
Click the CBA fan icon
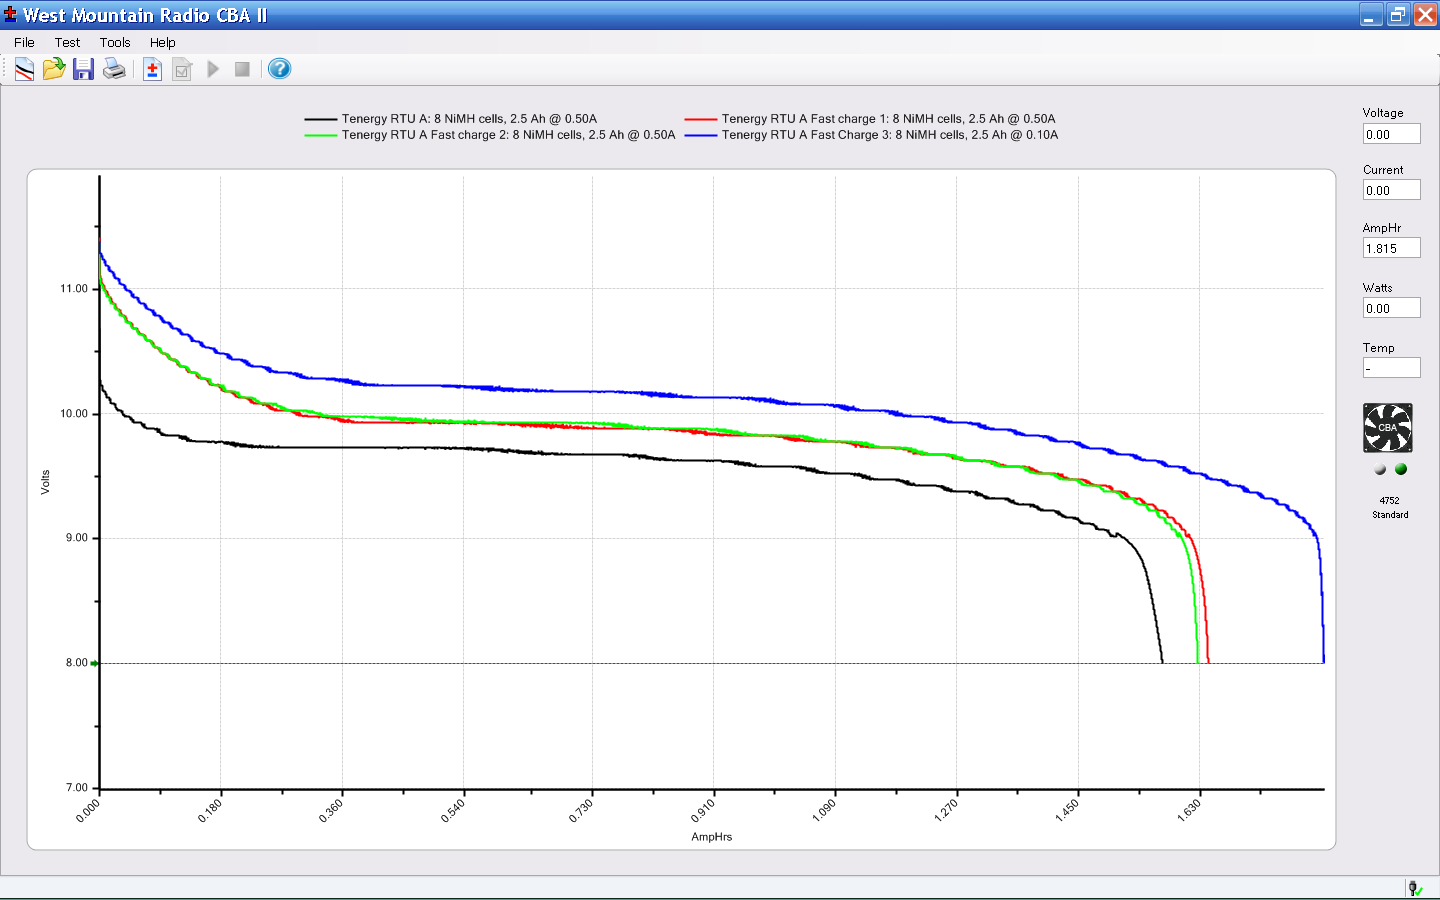point(1388,428)
